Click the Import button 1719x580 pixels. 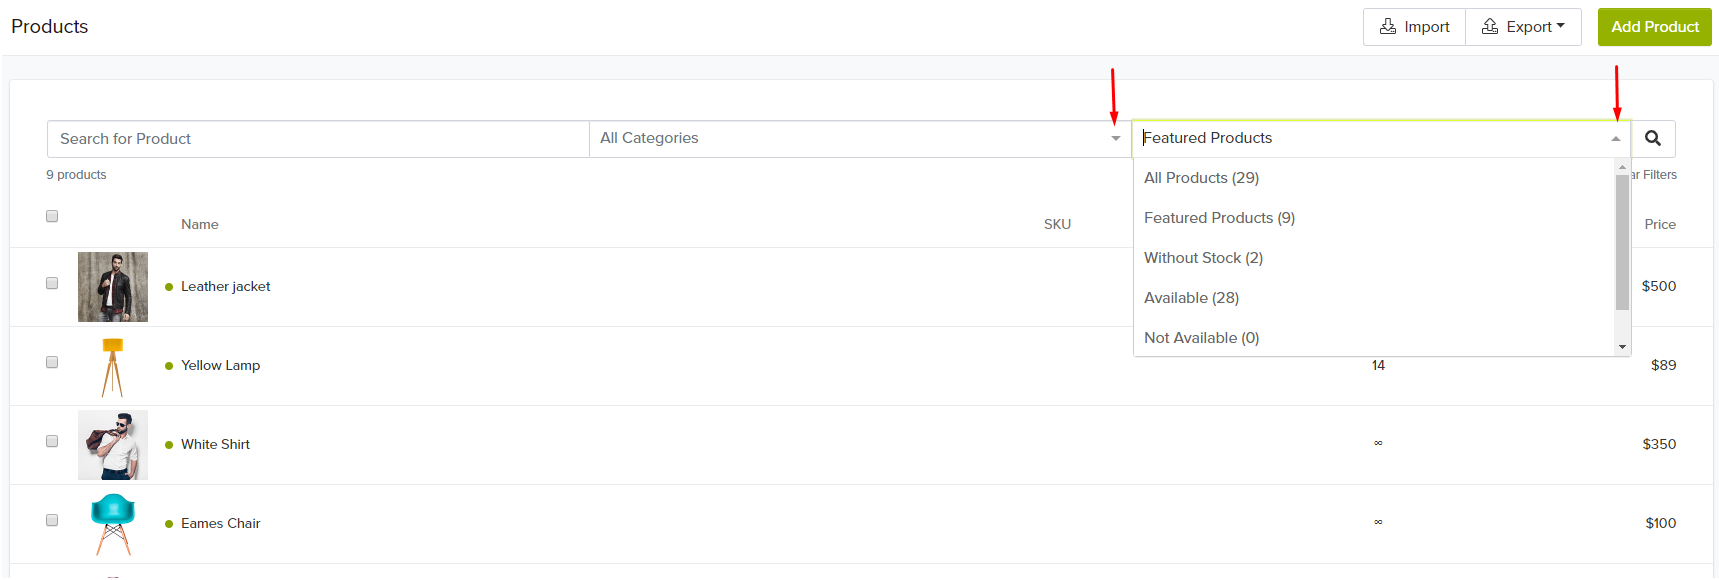1414,27
